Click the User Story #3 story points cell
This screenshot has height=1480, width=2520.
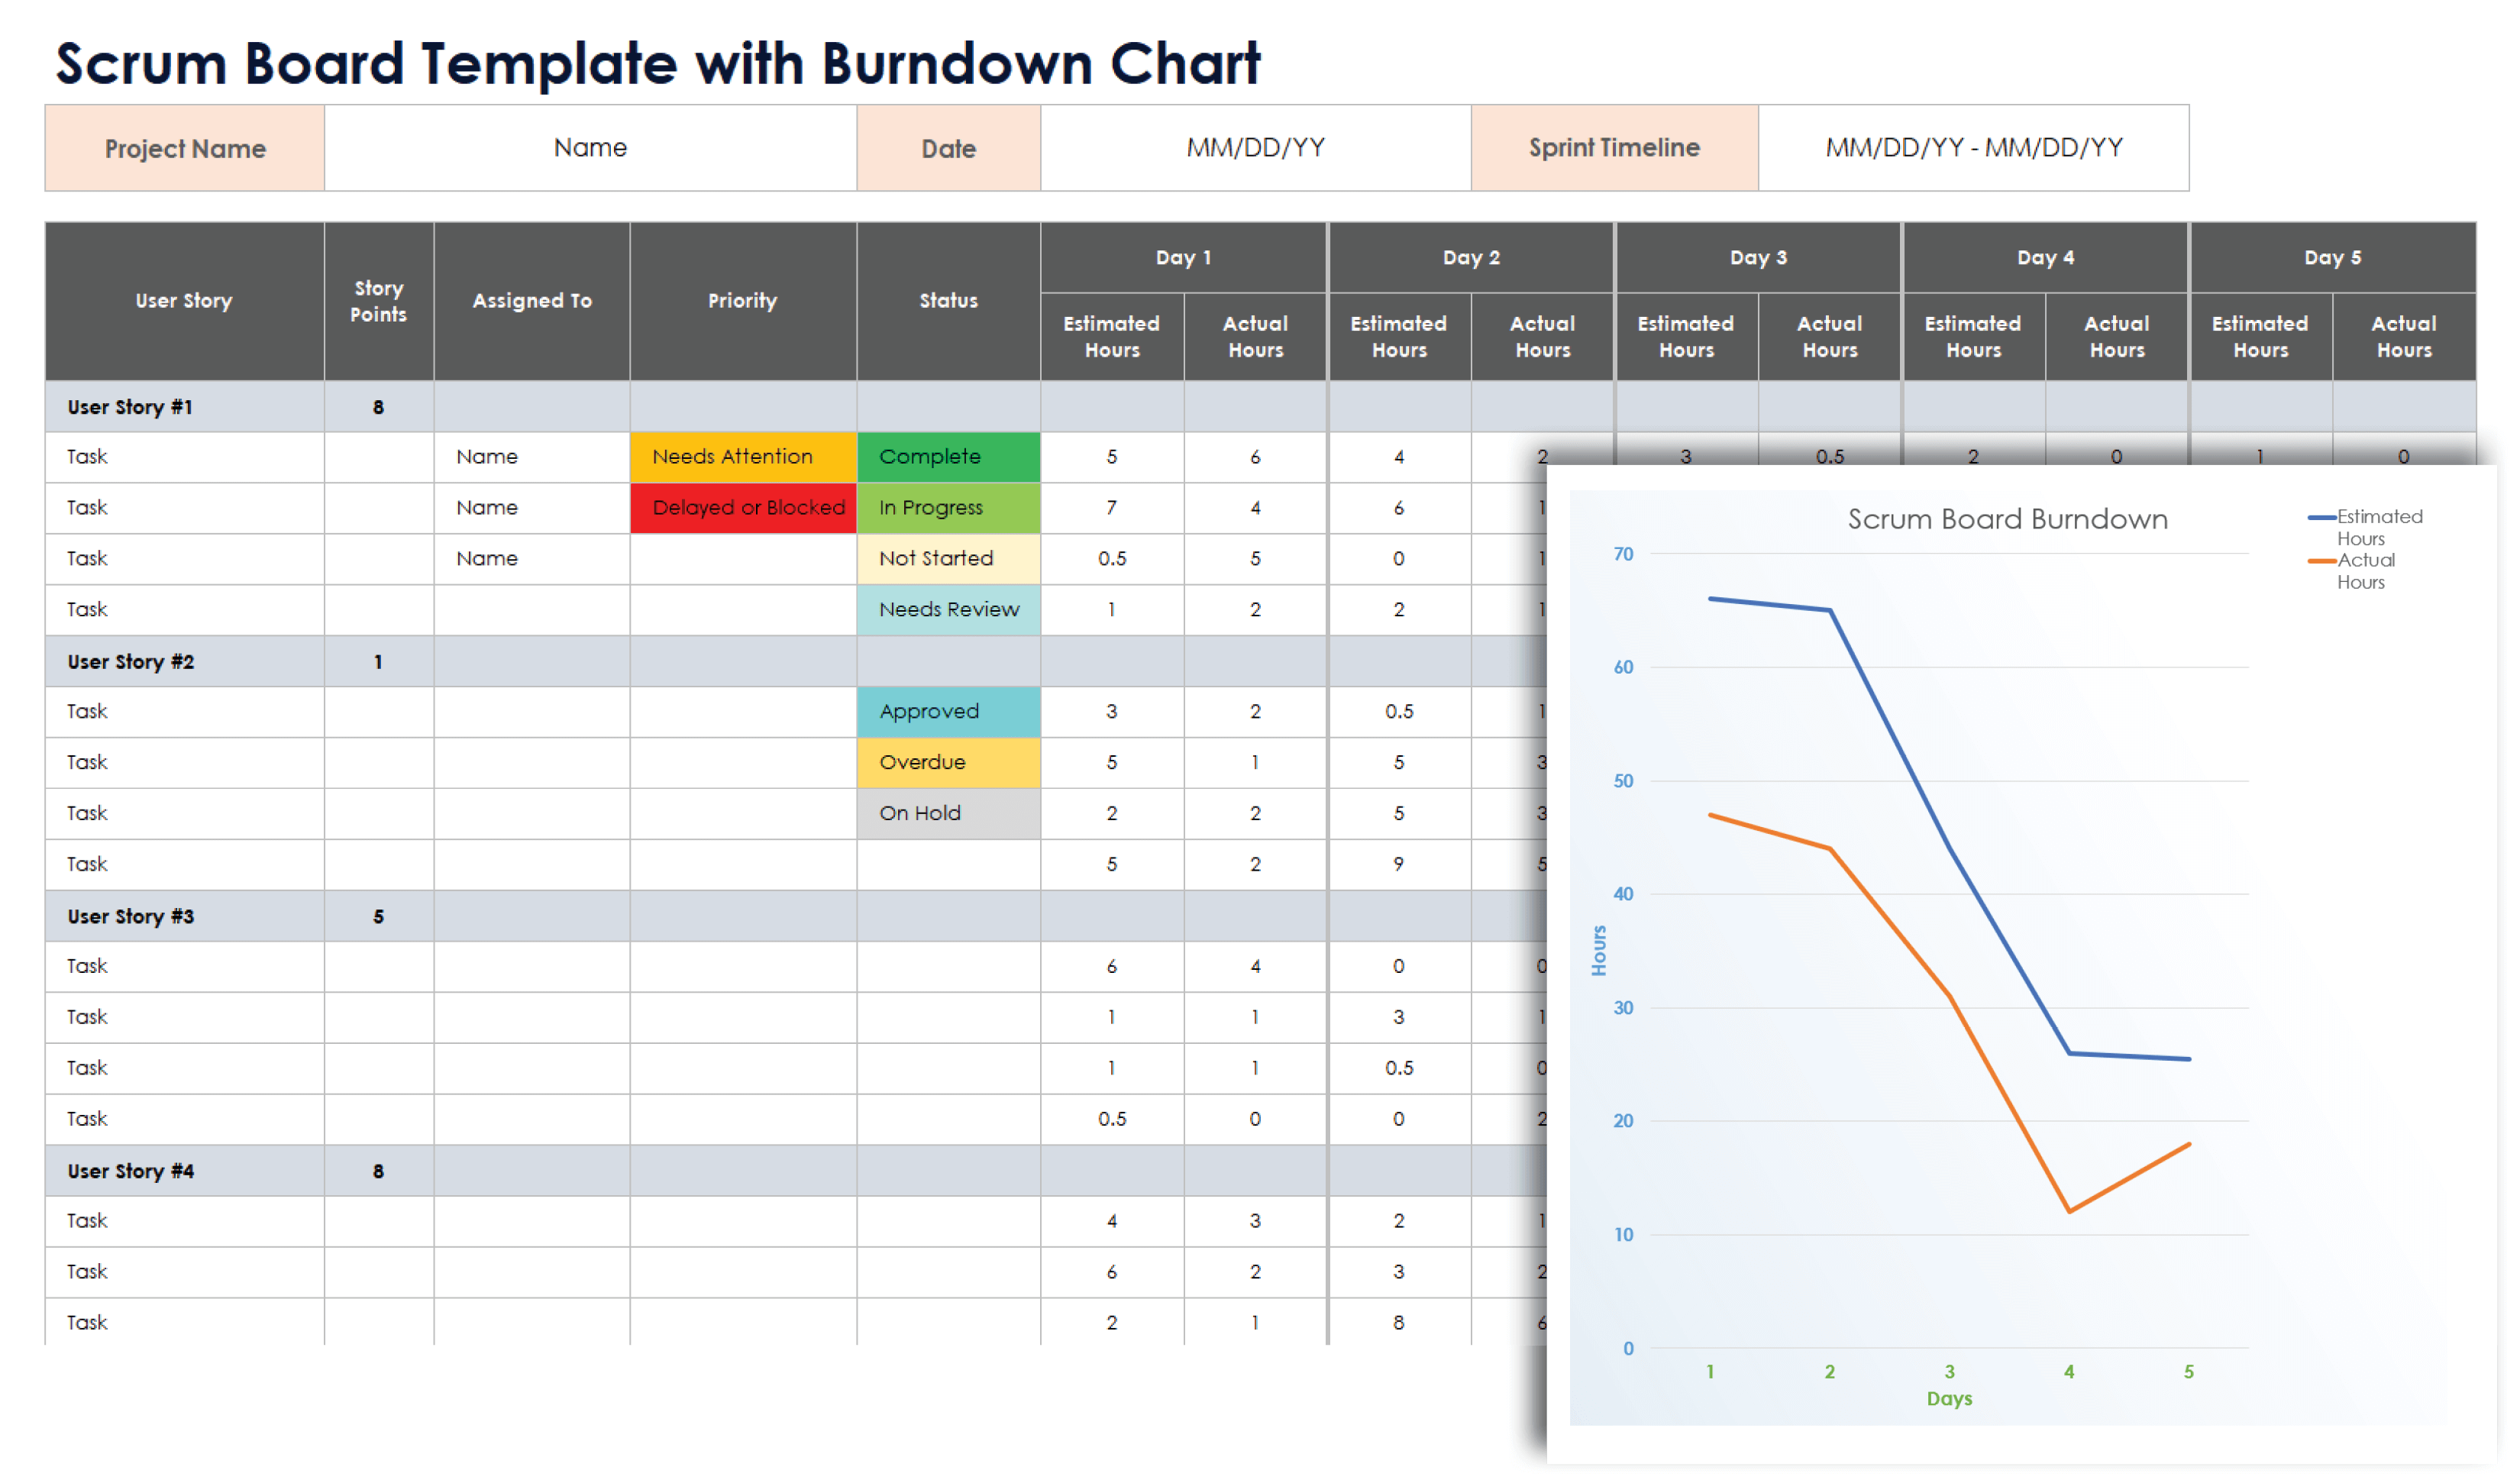(x=378, y=917)
